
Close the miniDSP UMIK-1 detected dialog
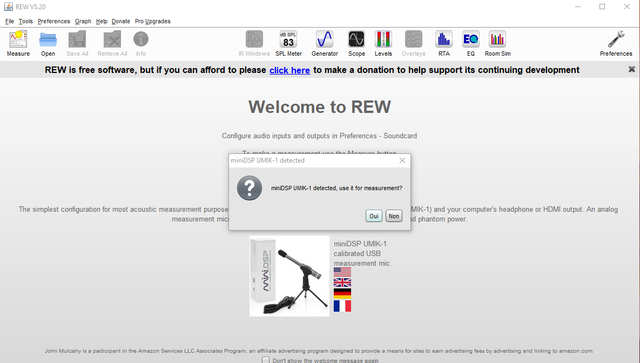(402, 160)
